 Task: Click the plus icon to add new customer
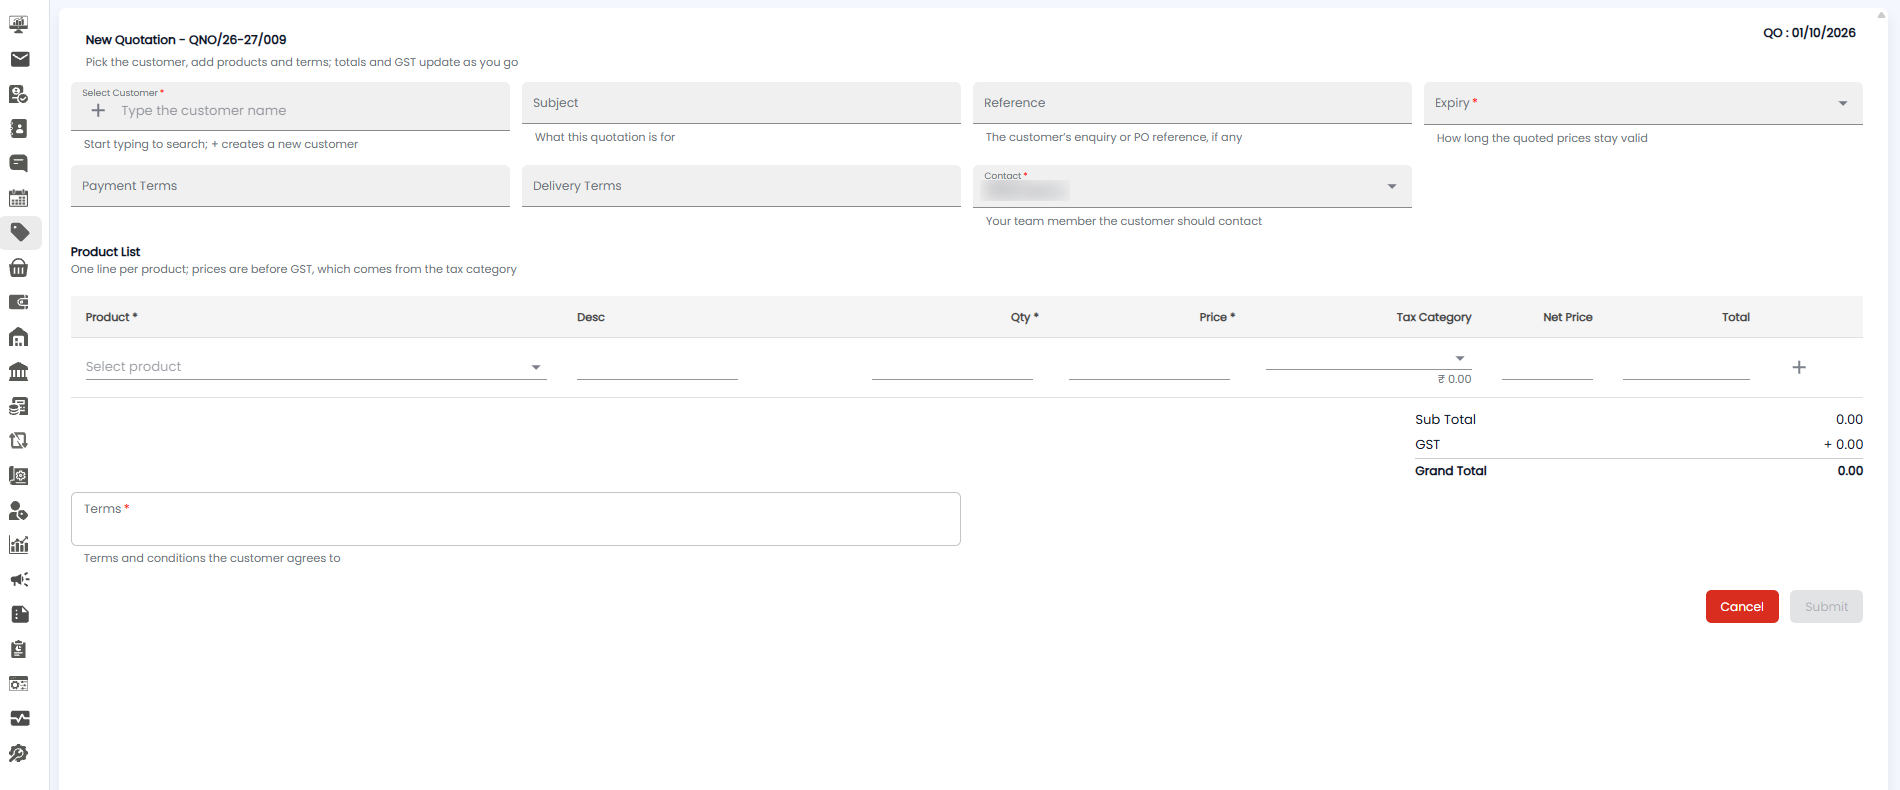[98, 110]
